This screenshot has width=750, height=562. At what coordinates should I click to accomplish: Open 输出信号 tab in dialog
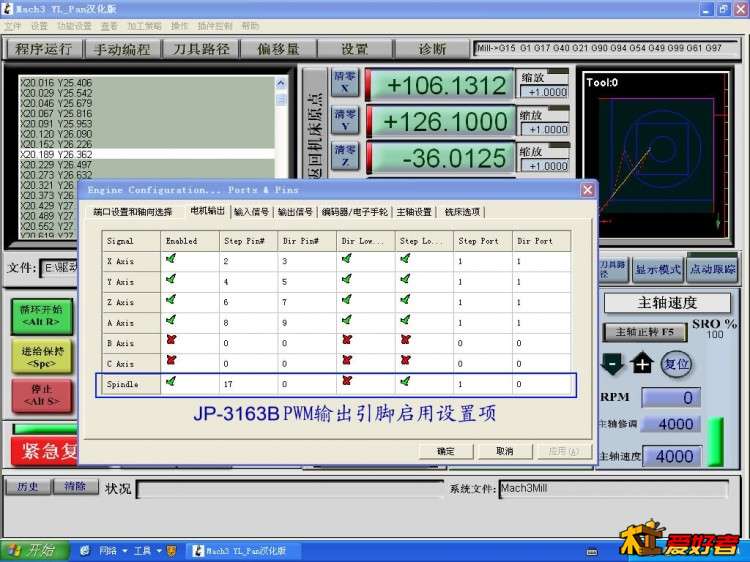tap(295, 212)
